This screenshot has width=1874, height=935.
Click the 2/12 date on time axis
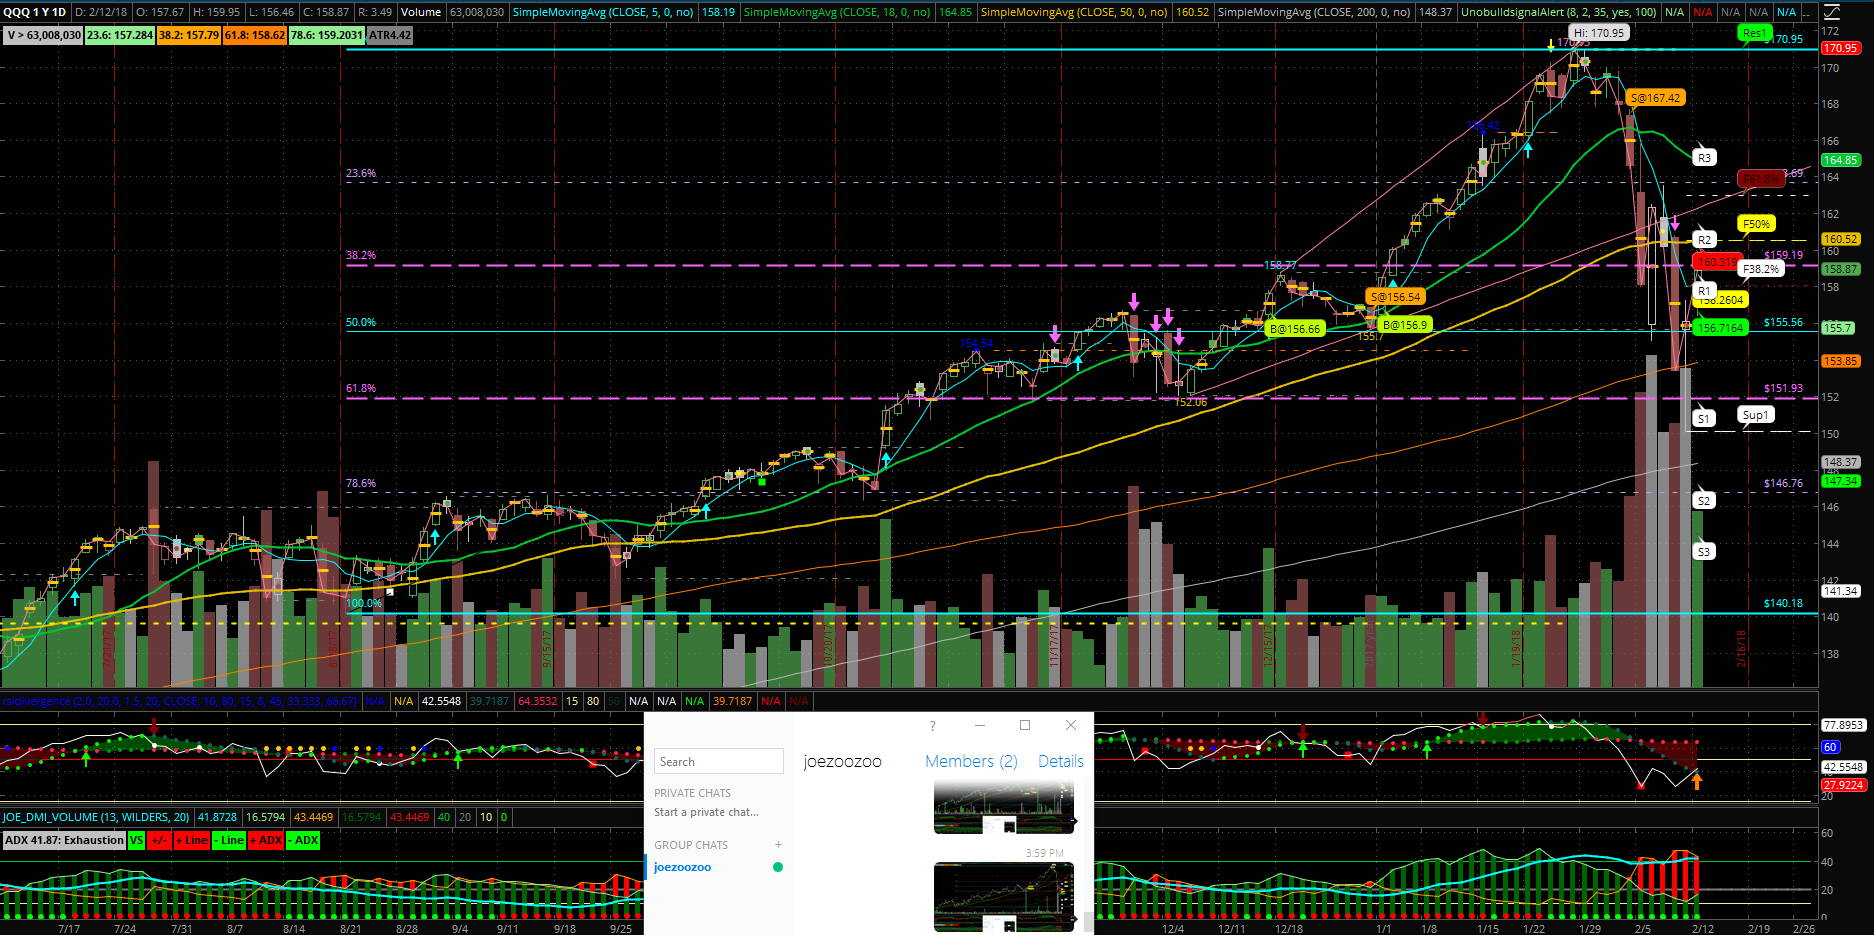(1702, 928)
